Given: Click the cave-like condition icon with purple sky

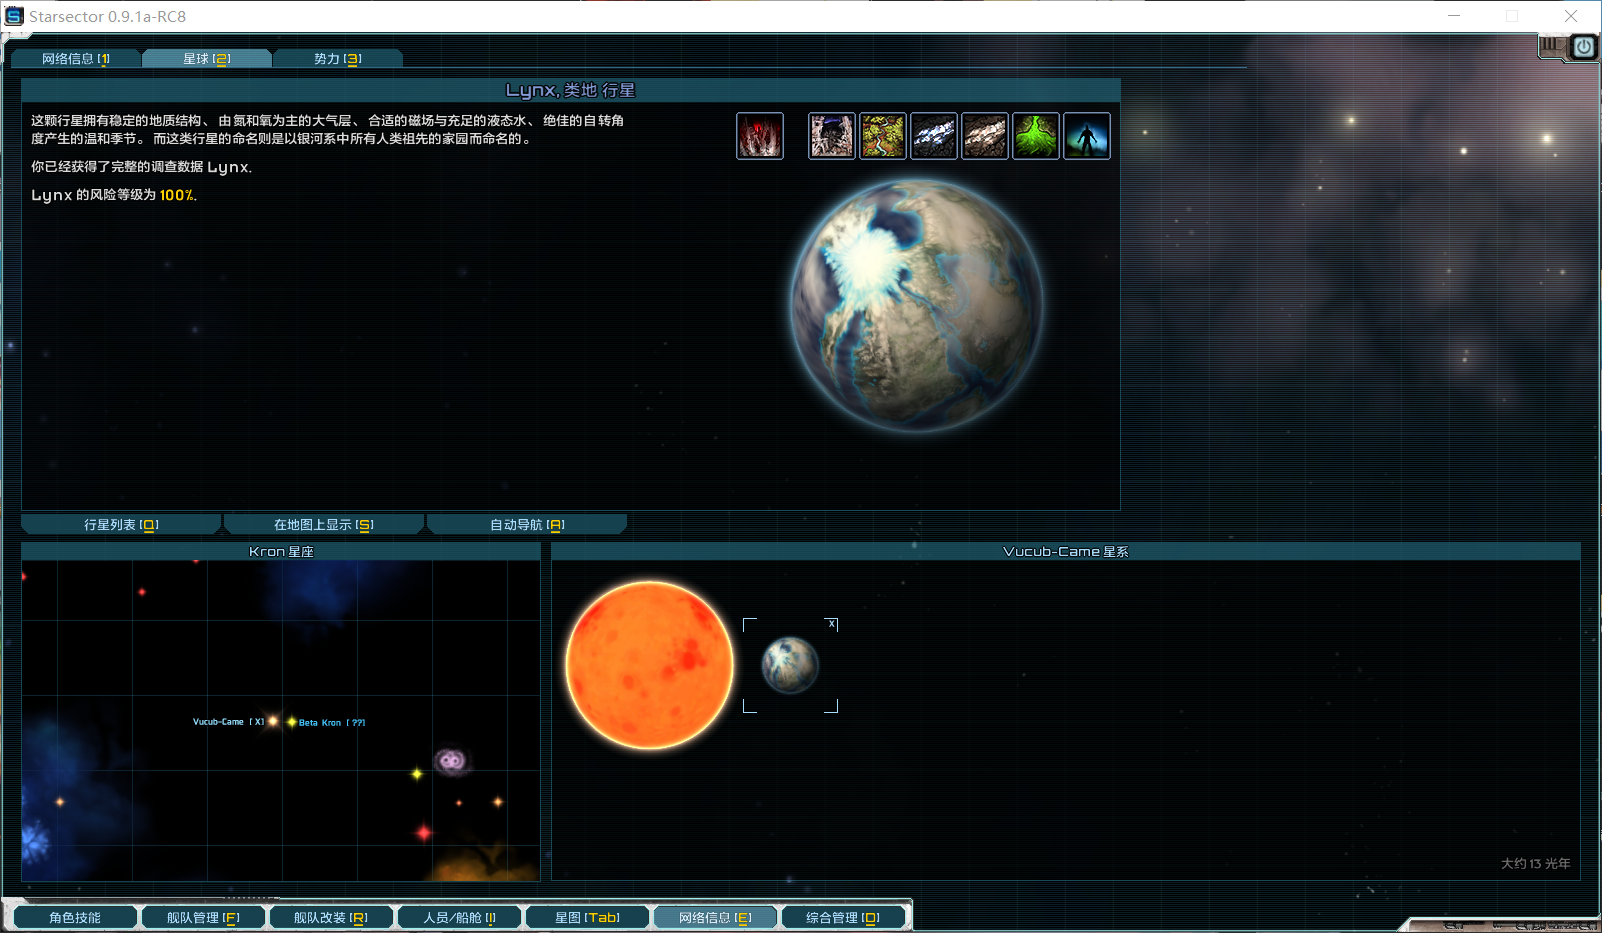Looking at the screenshot, I should point(831,136).
